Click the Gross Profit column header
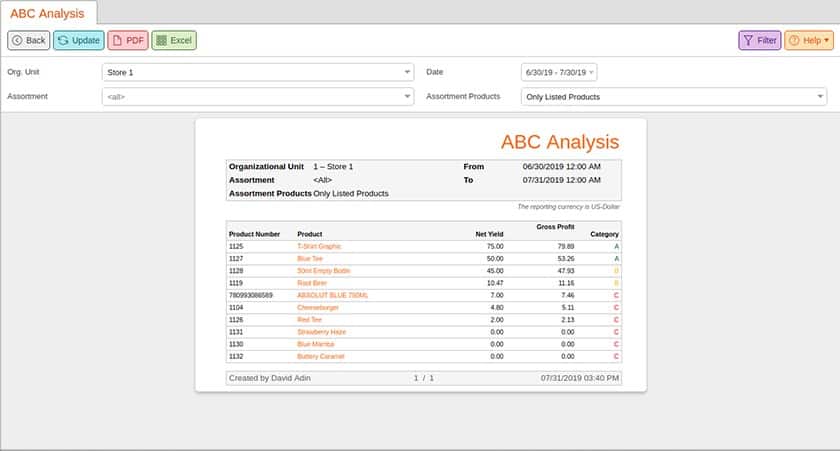 tap(556, 228)
